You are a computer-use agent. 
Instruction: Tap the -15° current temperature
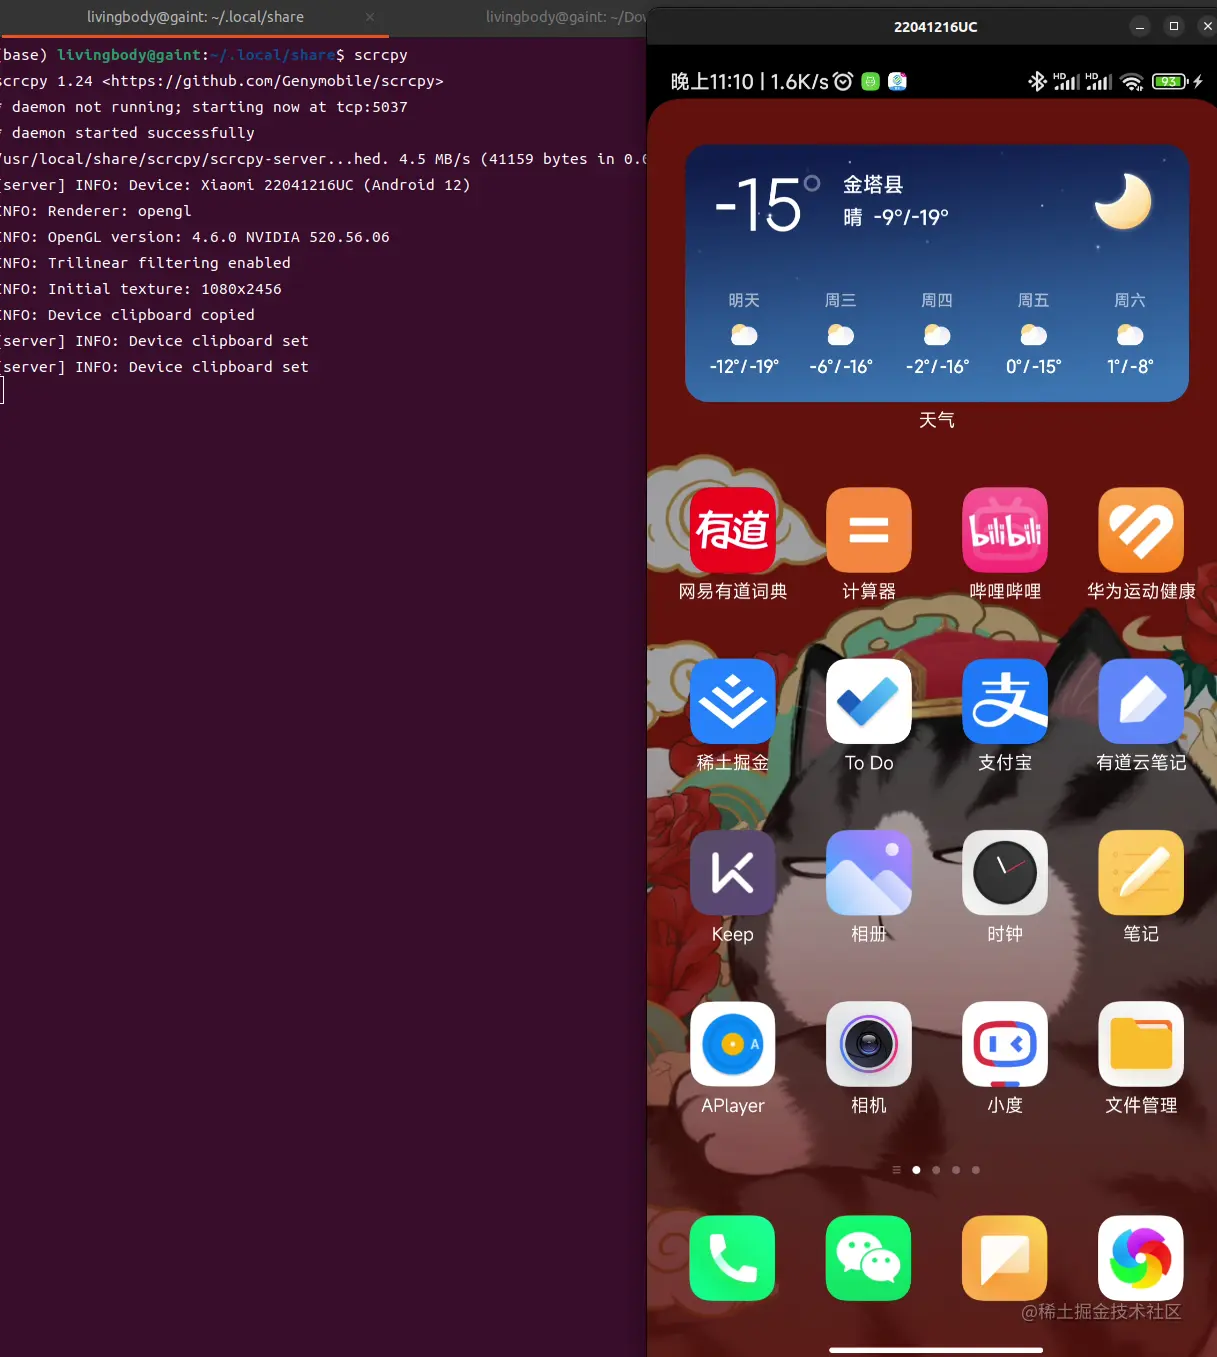tap(767, 204)
